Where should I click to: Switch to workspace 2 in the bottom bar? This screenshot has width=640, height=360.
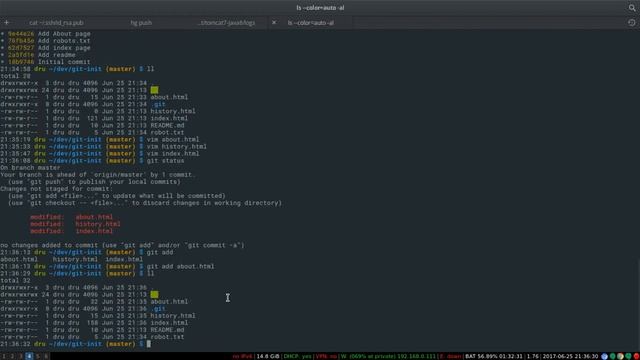tap(12, 356)
